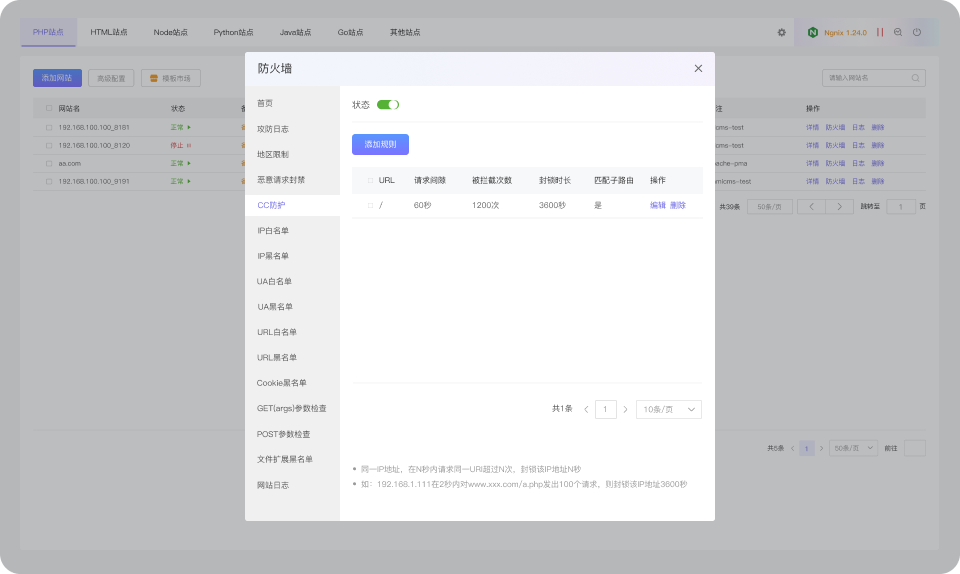Close the firewall dialog with X

point(698,69)
